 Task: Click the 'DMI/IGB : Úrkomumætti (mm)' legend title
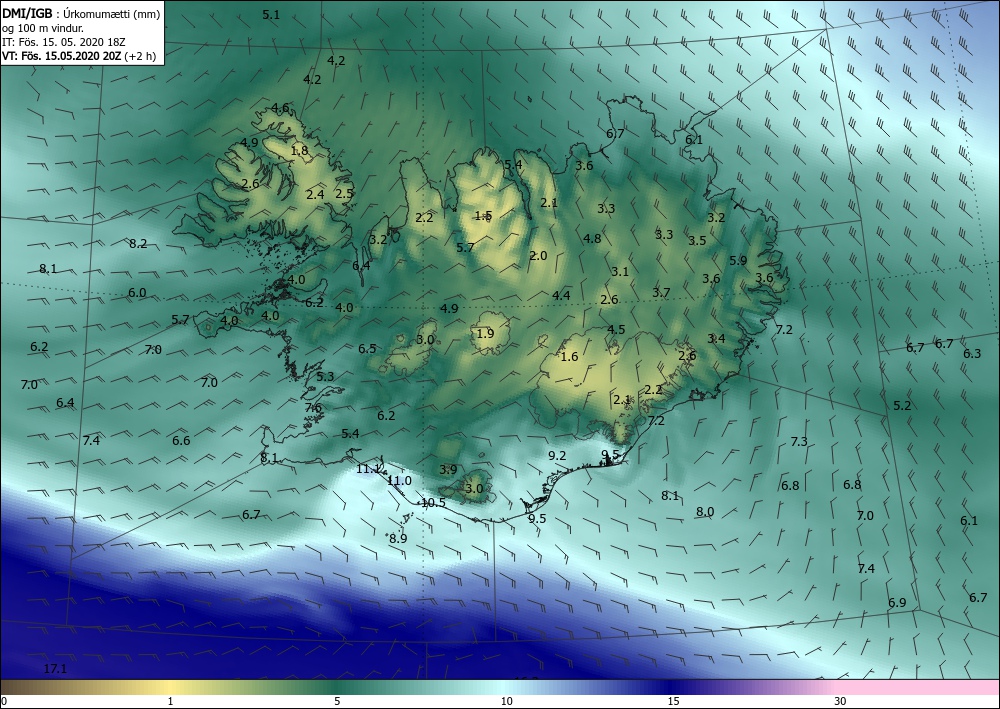pyautogui.click(x=81, y=13)
